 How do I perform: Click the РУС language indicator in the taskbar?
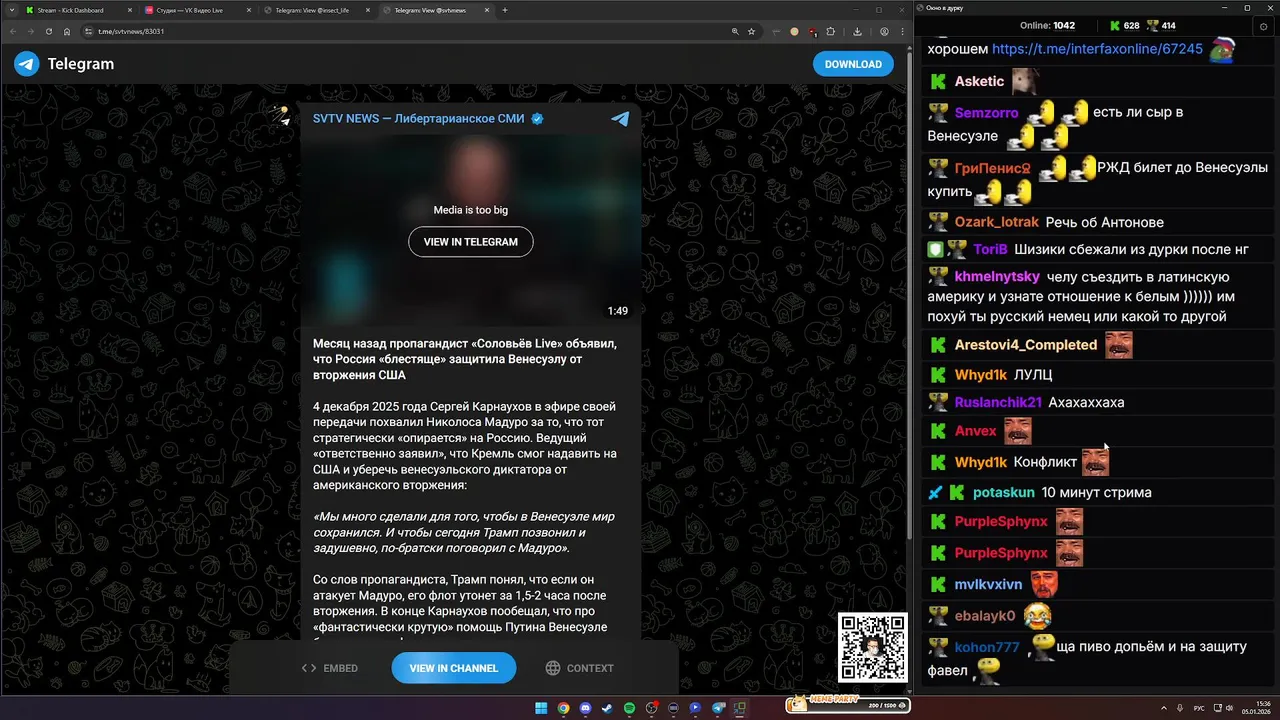1199,708
